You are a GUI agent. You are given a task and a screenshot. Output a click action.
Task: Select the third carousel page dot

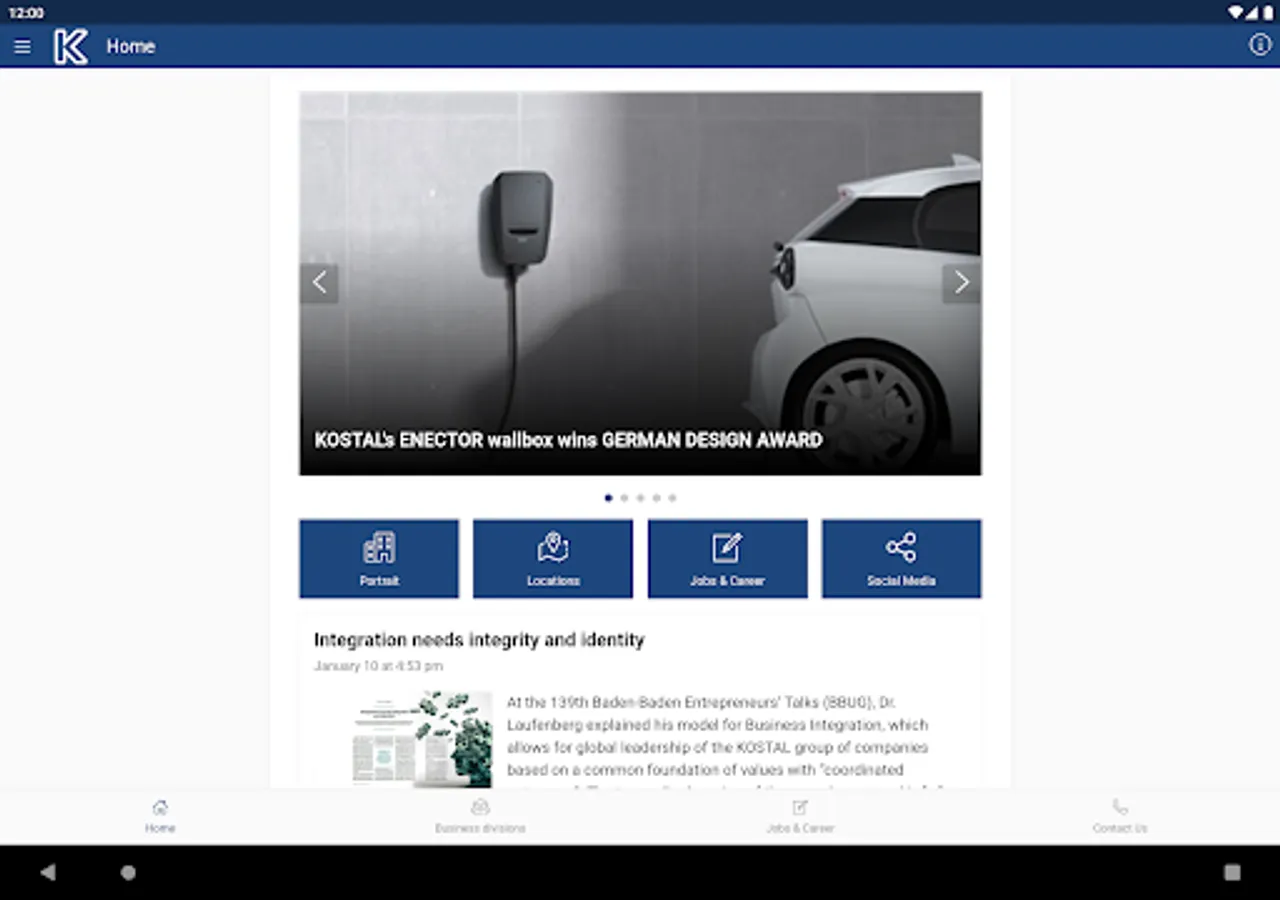(x=640, y=497)
